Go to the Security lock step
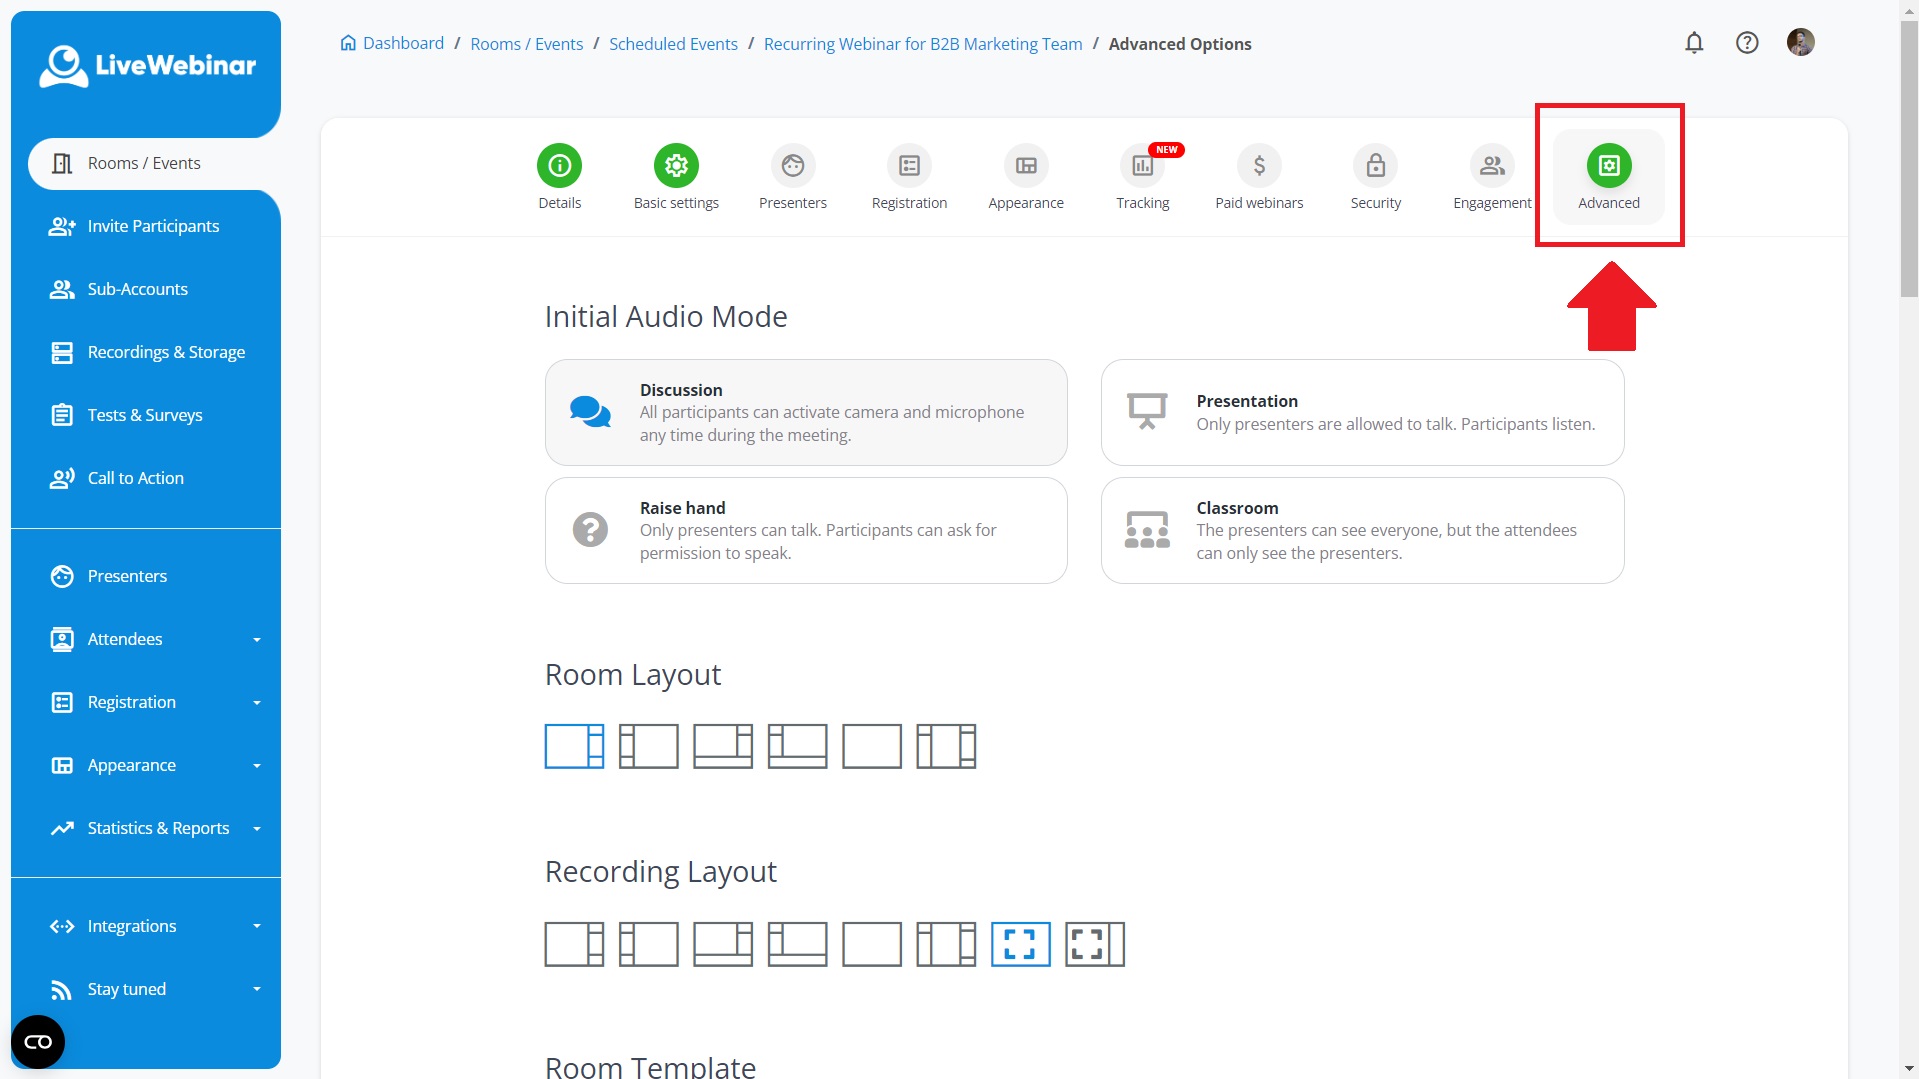The height and width of the screenshot is (1079, 1919). pos(1375,166)
